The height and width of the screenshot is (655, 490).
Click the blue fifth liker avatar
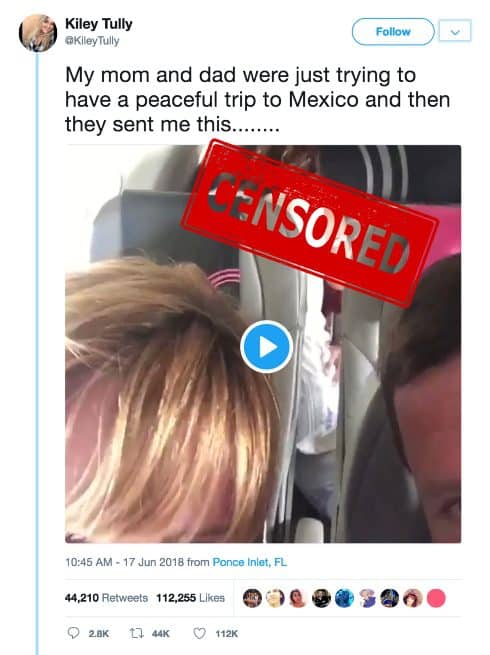tap(344, 598)
